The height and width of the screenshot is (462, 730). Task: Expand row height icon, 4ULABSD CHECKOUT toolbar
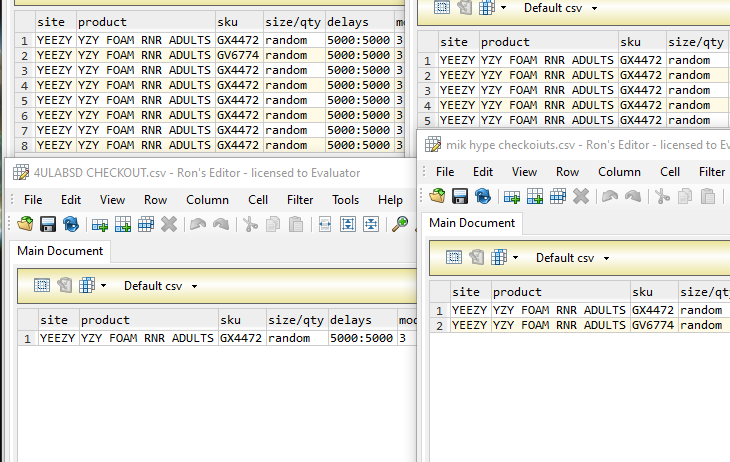click(x=348, y=224)
